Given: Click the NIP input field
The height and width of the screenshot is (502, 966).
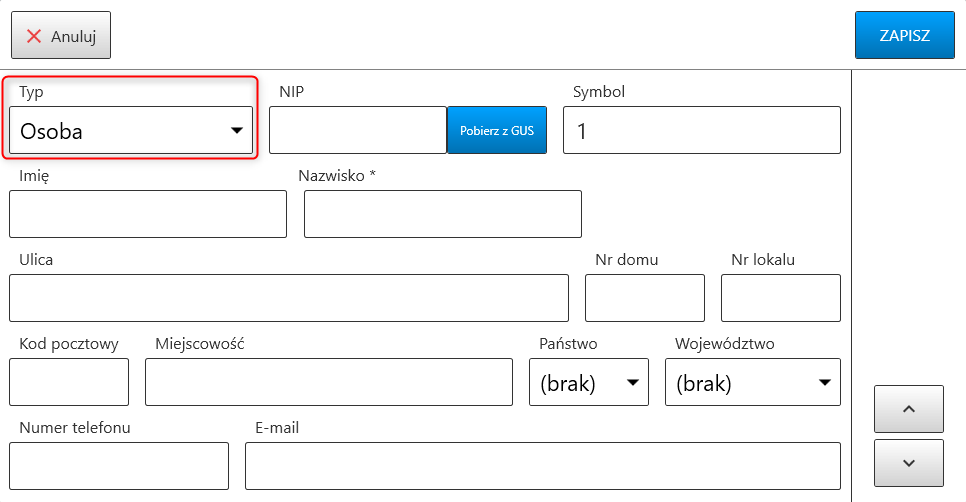Looking at the screenshot, I should coord(358,130).
